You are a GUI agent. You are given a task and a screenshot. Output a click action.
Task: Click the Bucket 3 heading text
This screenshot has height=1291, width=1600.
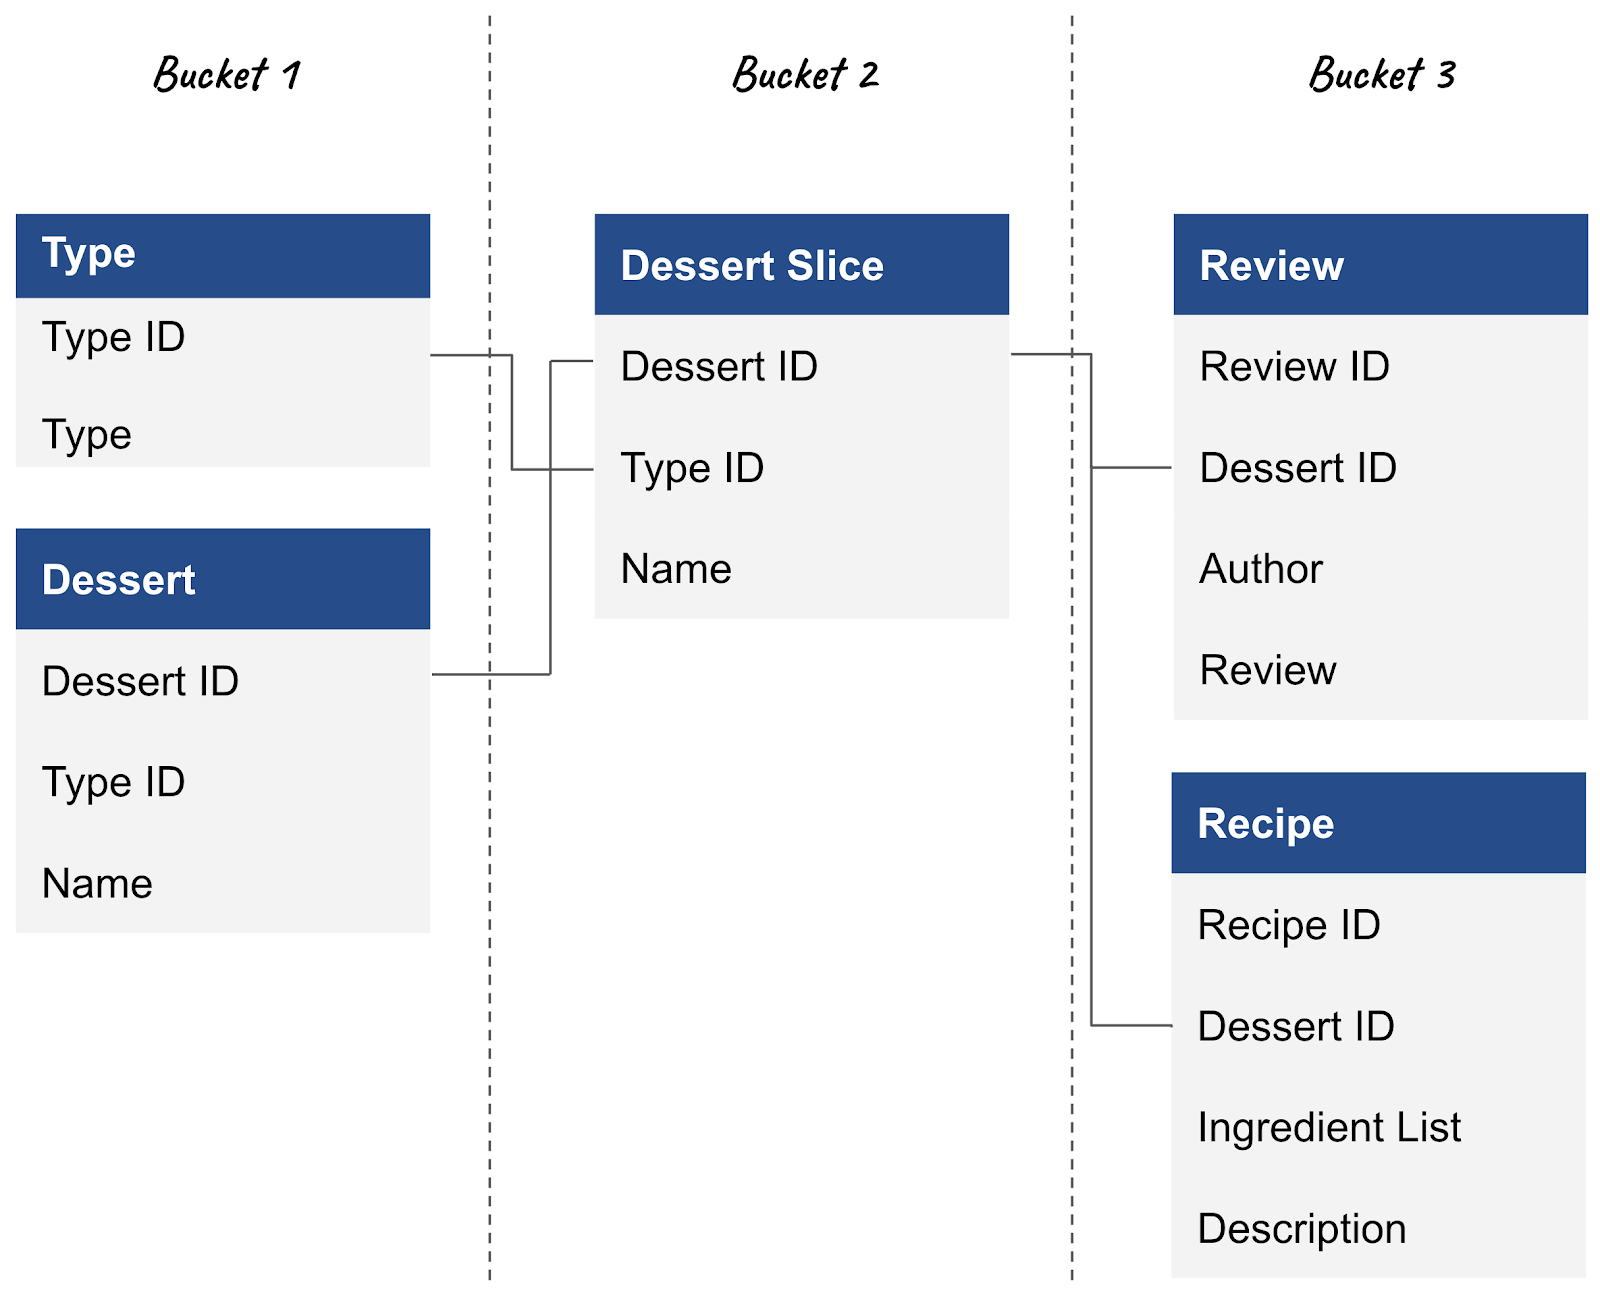1382,75
